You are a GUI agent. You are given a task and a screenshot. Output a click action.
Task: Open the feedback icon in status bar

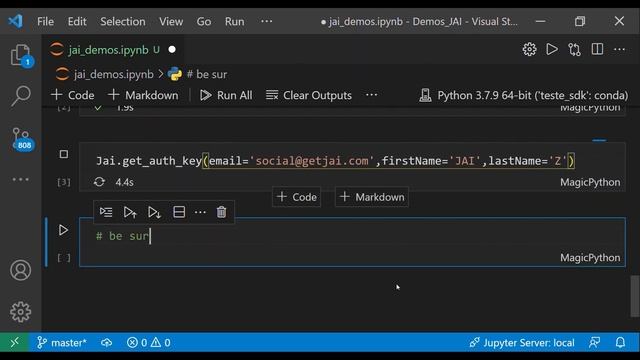[594, 342]
